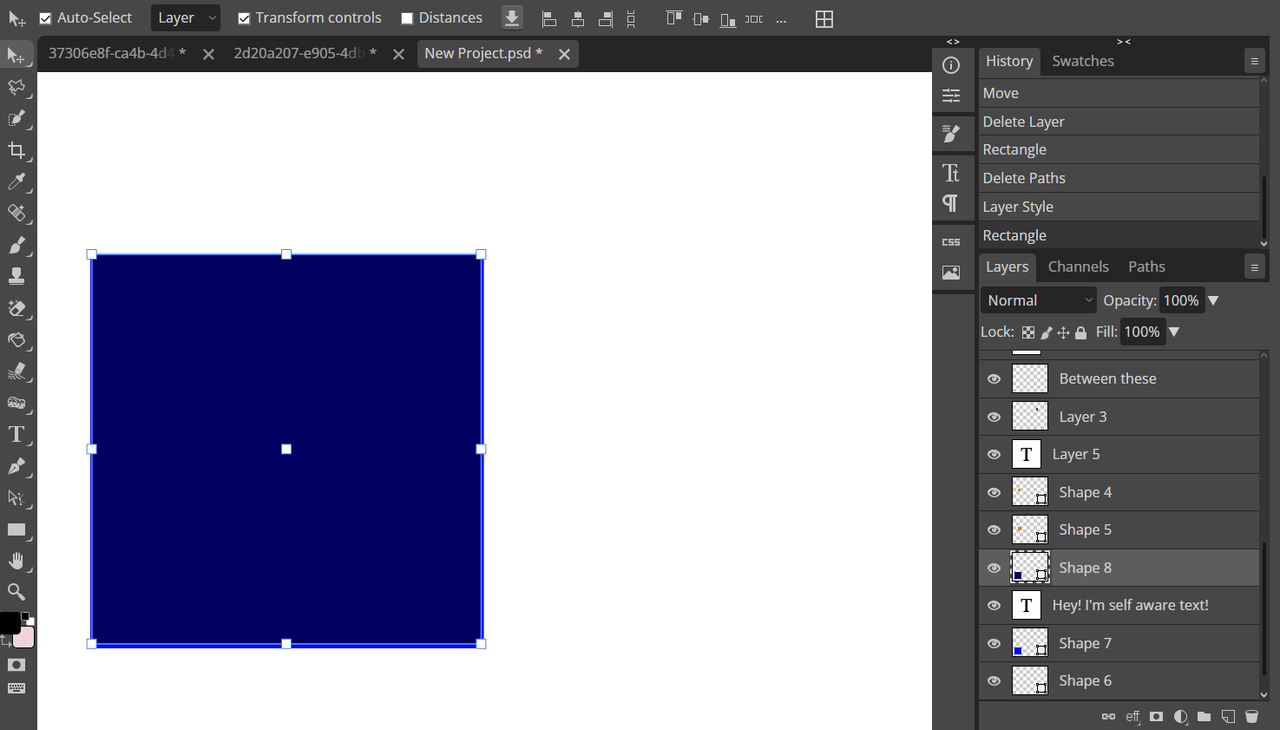This screenshot has width=1280, height=730.
Task: Select the Move tool in the toolbar
Action: [x=16, y=56]
